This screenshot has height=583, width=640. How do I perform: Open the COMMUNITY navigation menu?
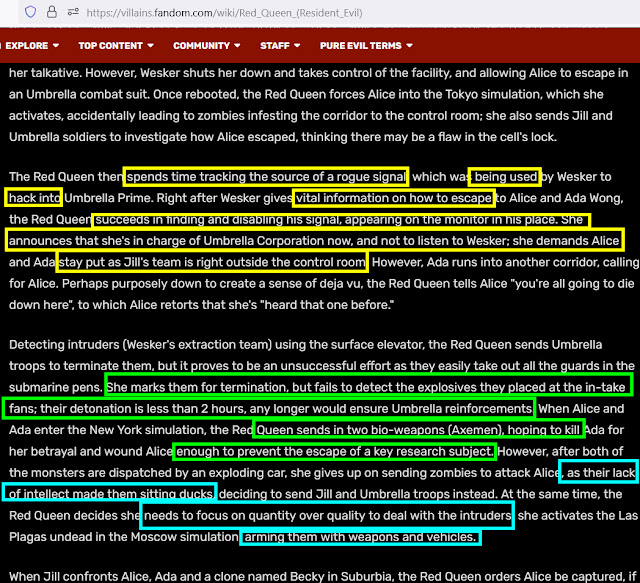[207, 46]
